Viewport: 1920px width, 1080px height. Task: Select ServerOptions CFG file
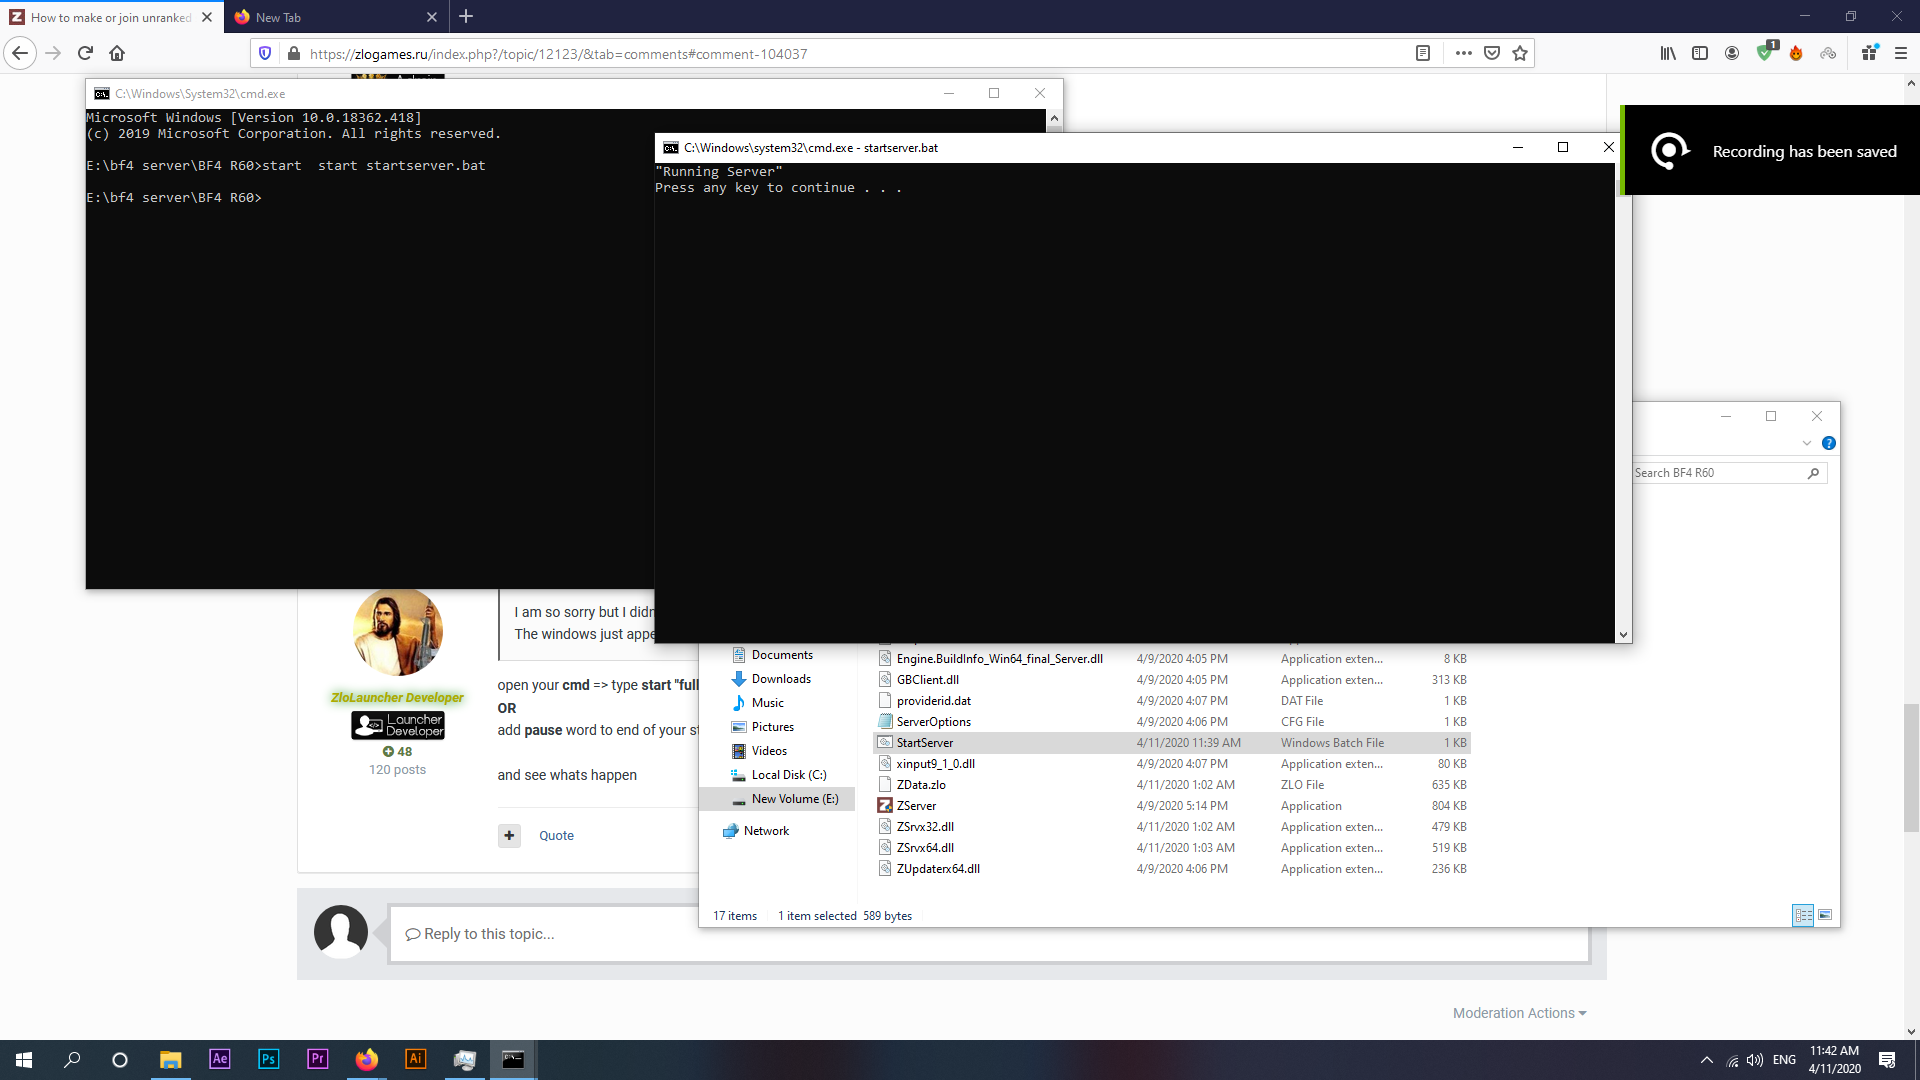coord(1172,722)
